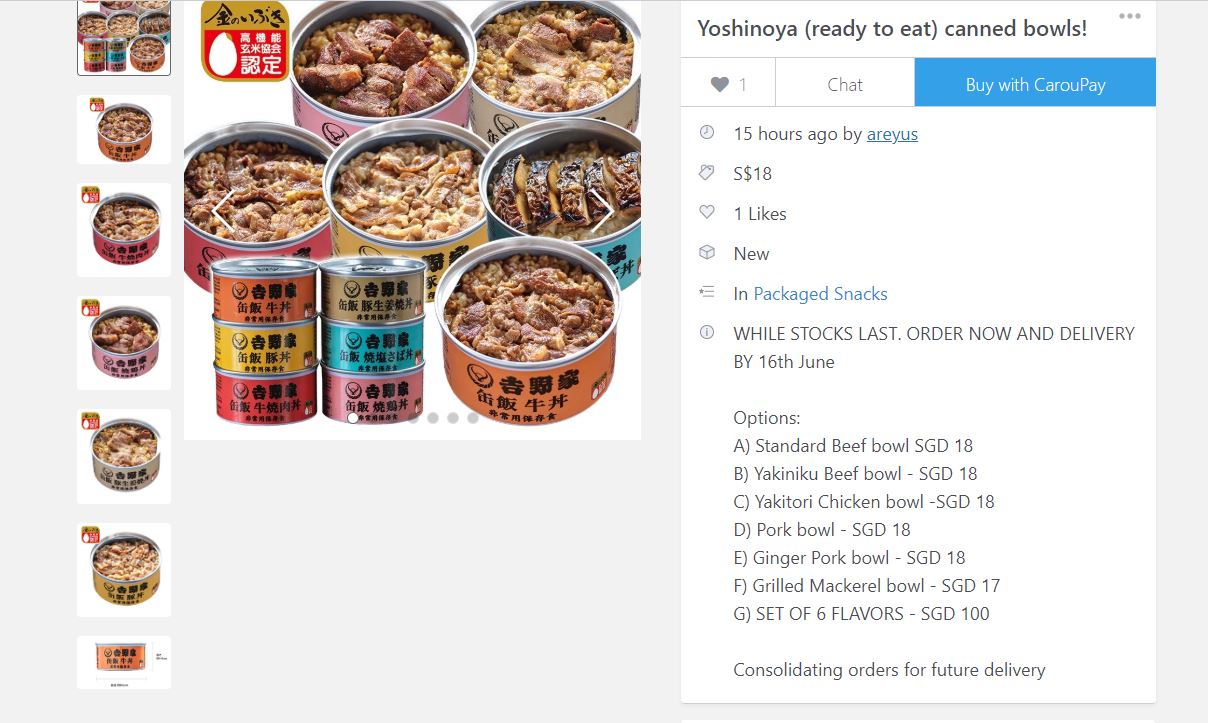Click the price tag icon beside S$18
The width and height of the screenshot is (1208, 723).
pyautogui.click(x=707, y=173)
